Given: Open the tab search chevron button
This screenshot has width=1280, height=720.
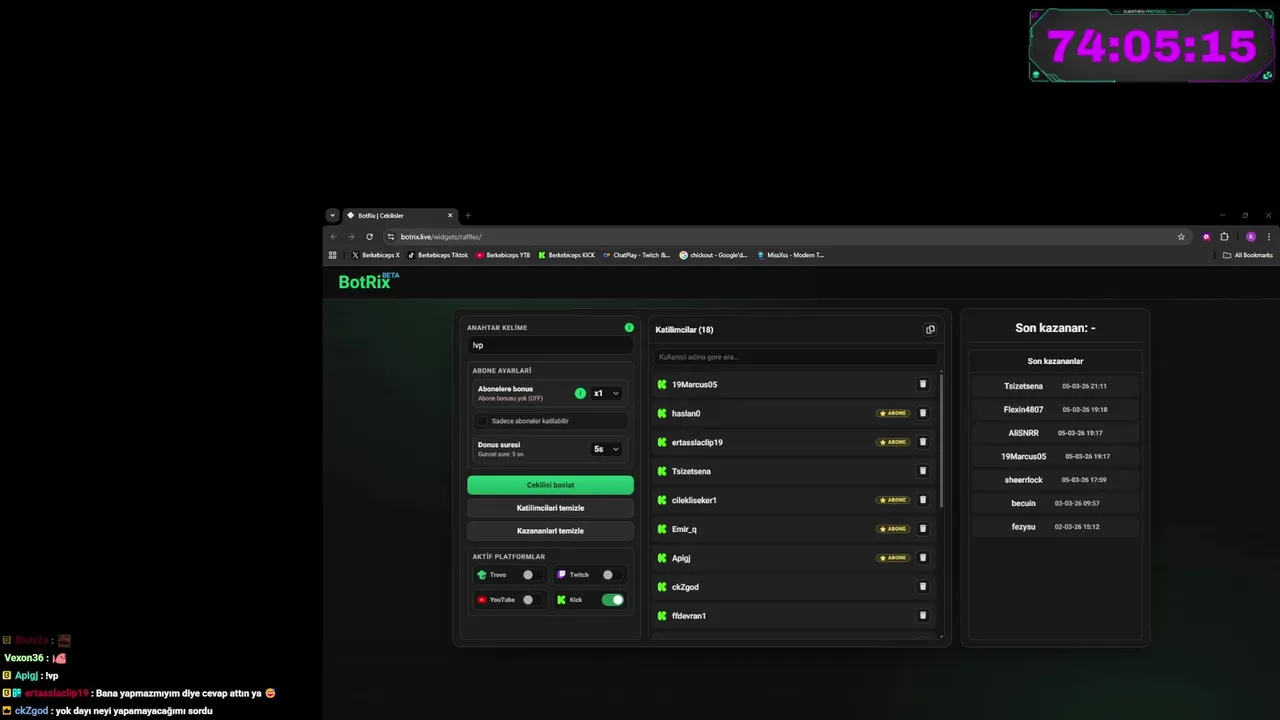Looking at the screenshot, I should click(x=333, y=215).
